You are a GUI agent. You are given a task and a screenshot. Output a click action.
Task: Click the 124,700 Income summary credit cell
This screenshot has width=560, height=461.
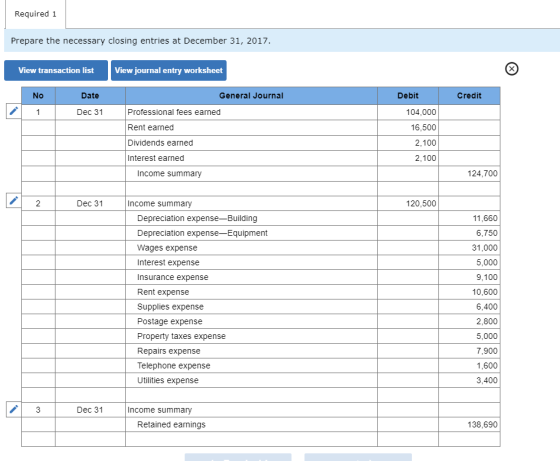[x=469, y=174]
